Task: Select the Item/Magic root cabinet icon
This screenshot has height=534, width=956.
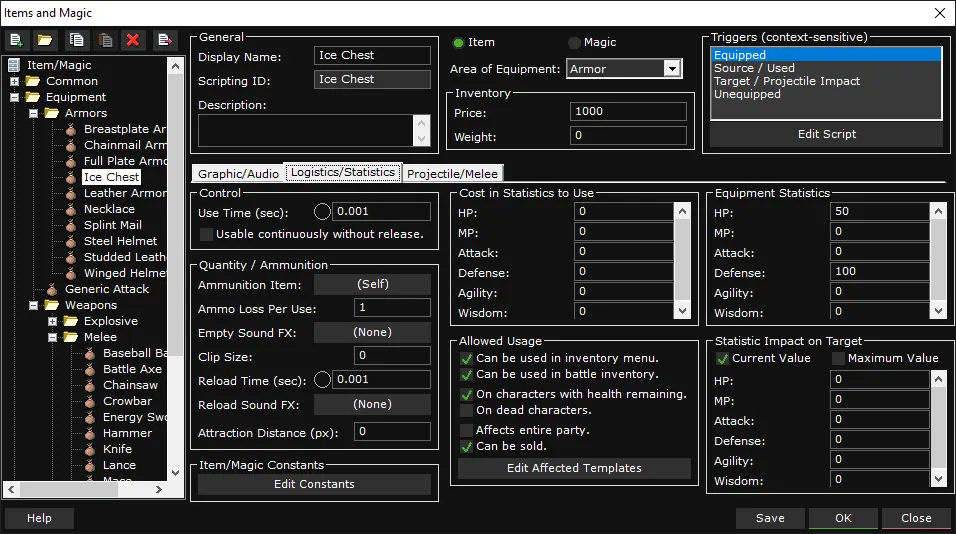Action: pyautogui.click(x=13, y=65)
